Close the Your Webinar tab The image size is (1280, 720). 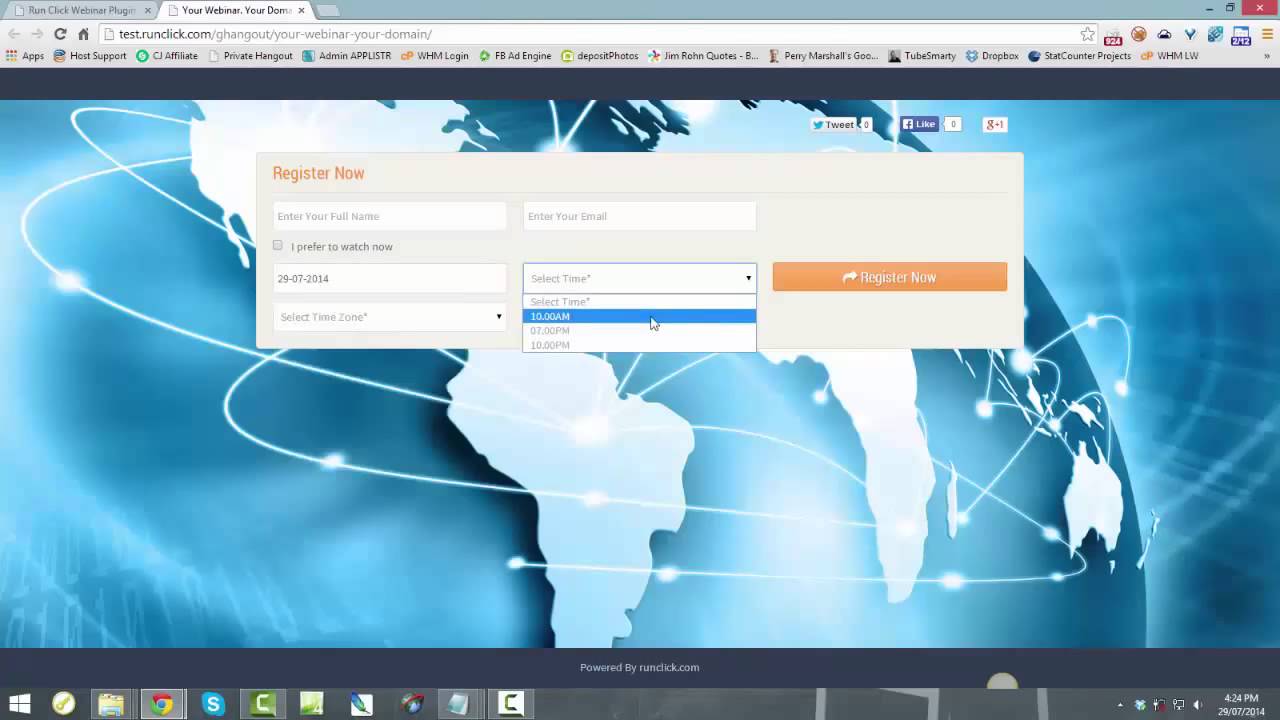point(301,10)
